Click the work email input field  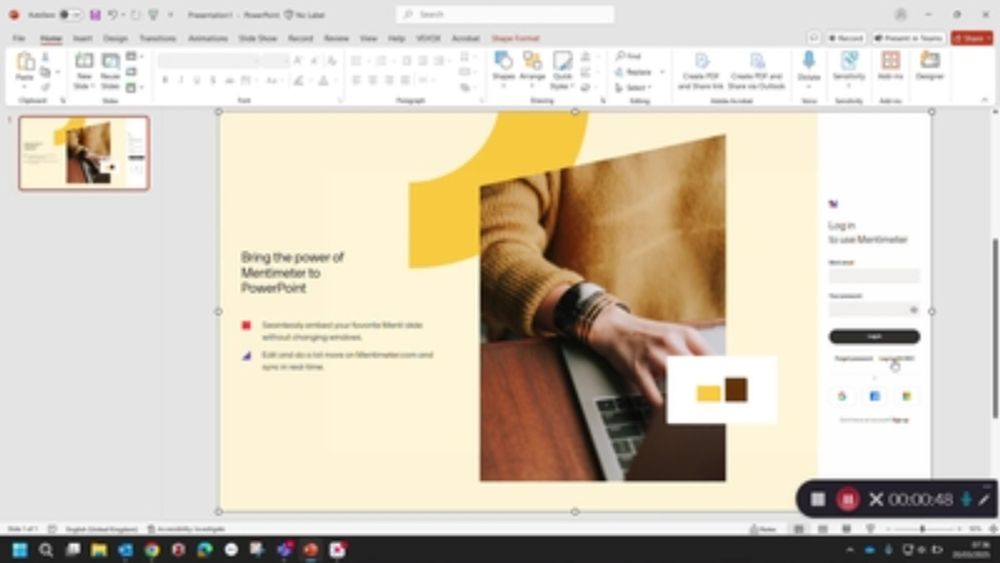click(874, 275)
